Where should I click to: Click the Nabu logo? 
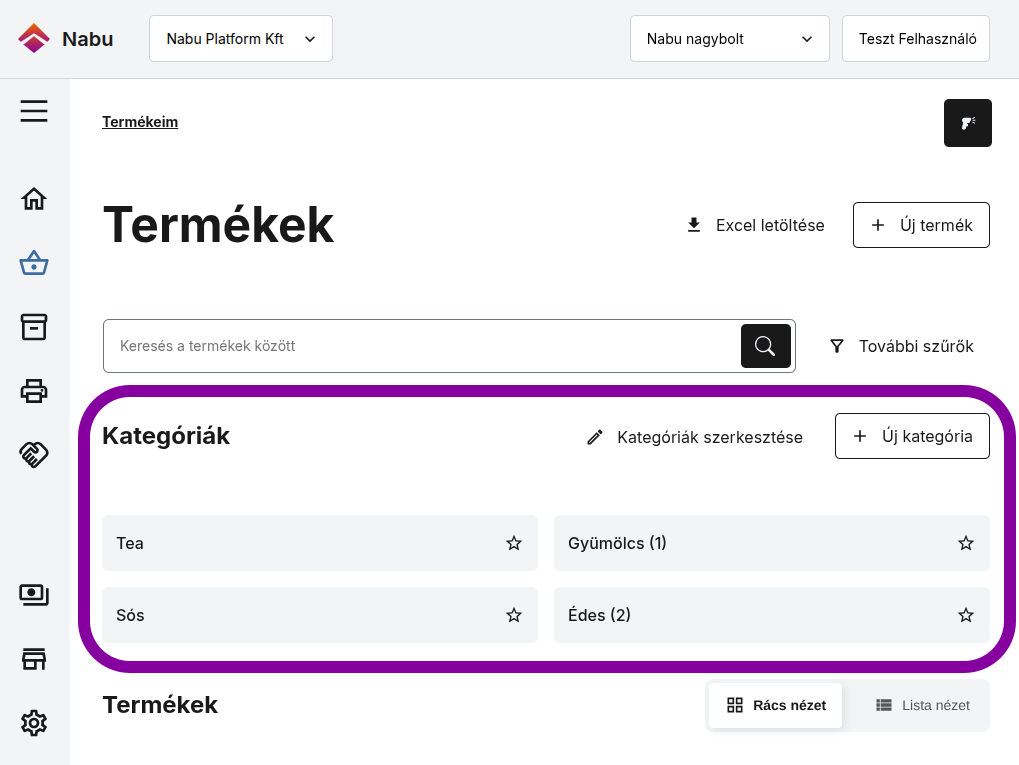[66, 39]
